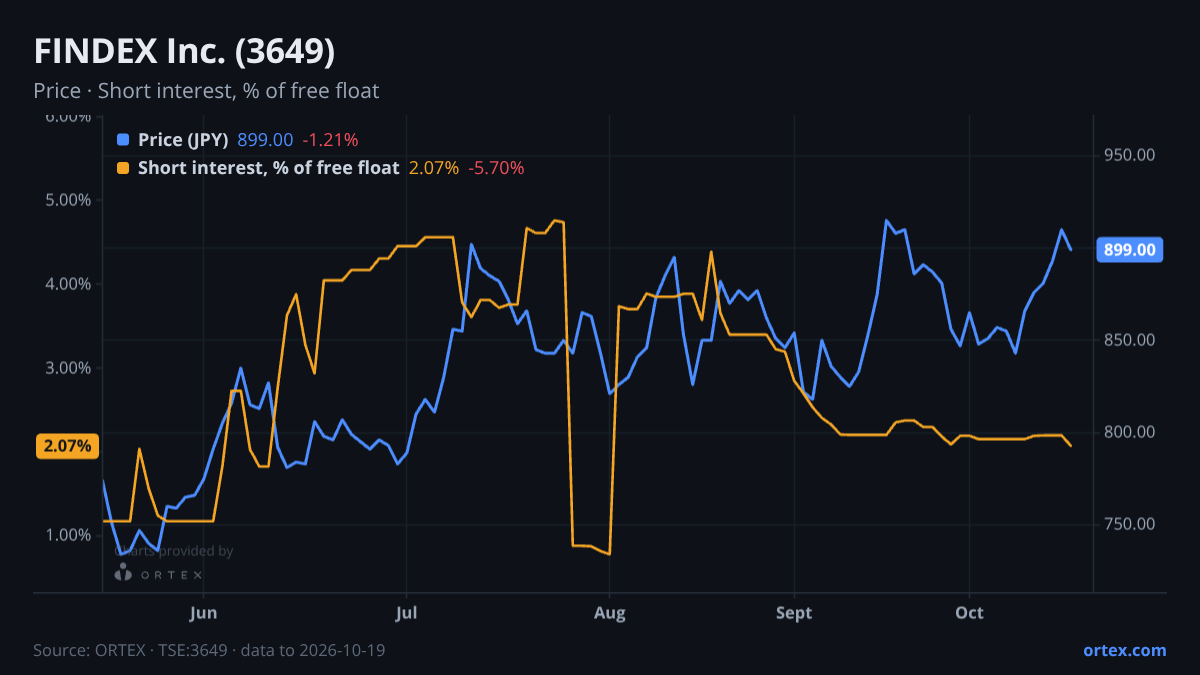The width and height of the screenshot is (1200, 675).
Task: Click the orange Short interest legend marker
Action: [123, 168]
